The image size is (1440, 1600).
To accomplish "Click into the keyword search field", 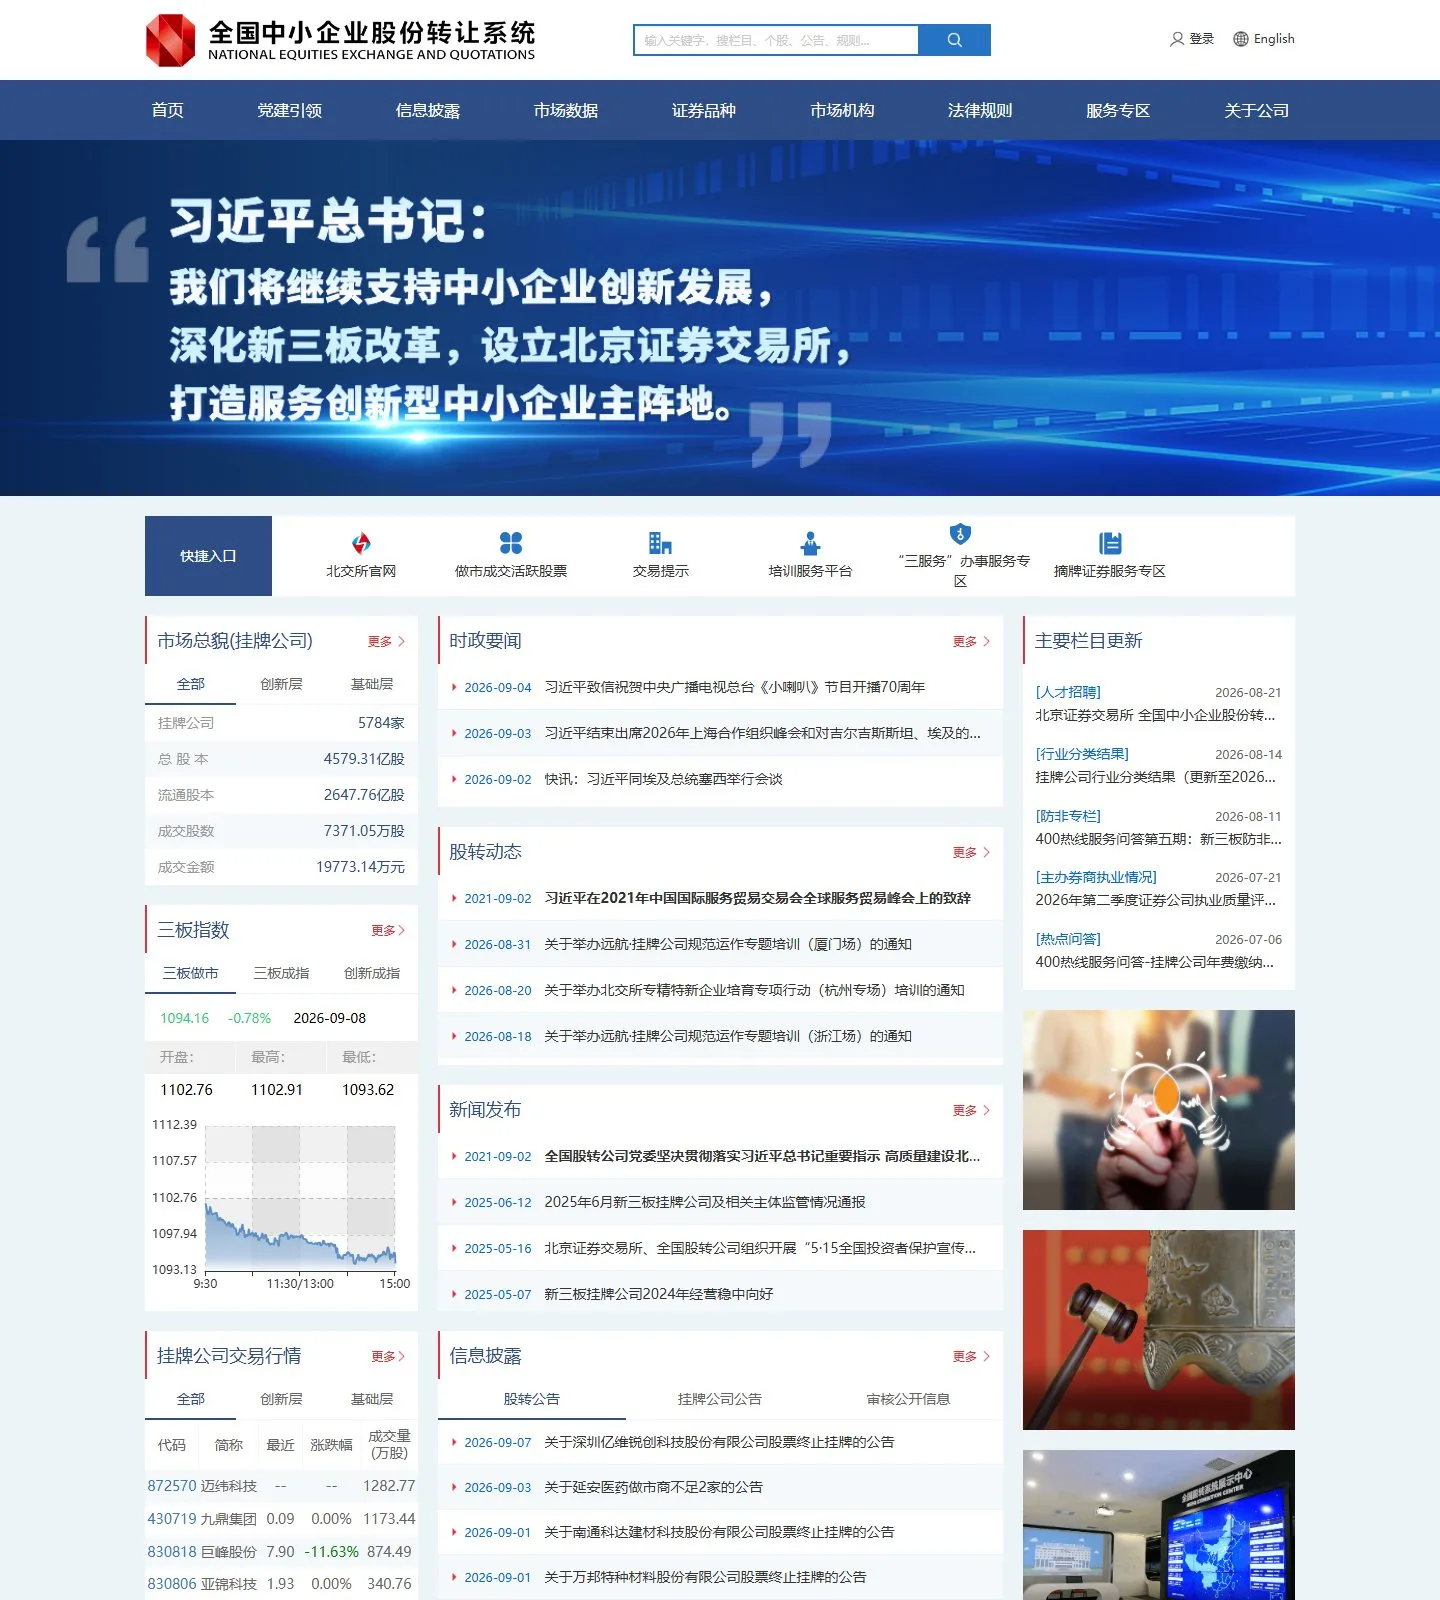I will (x=776, y=40).
